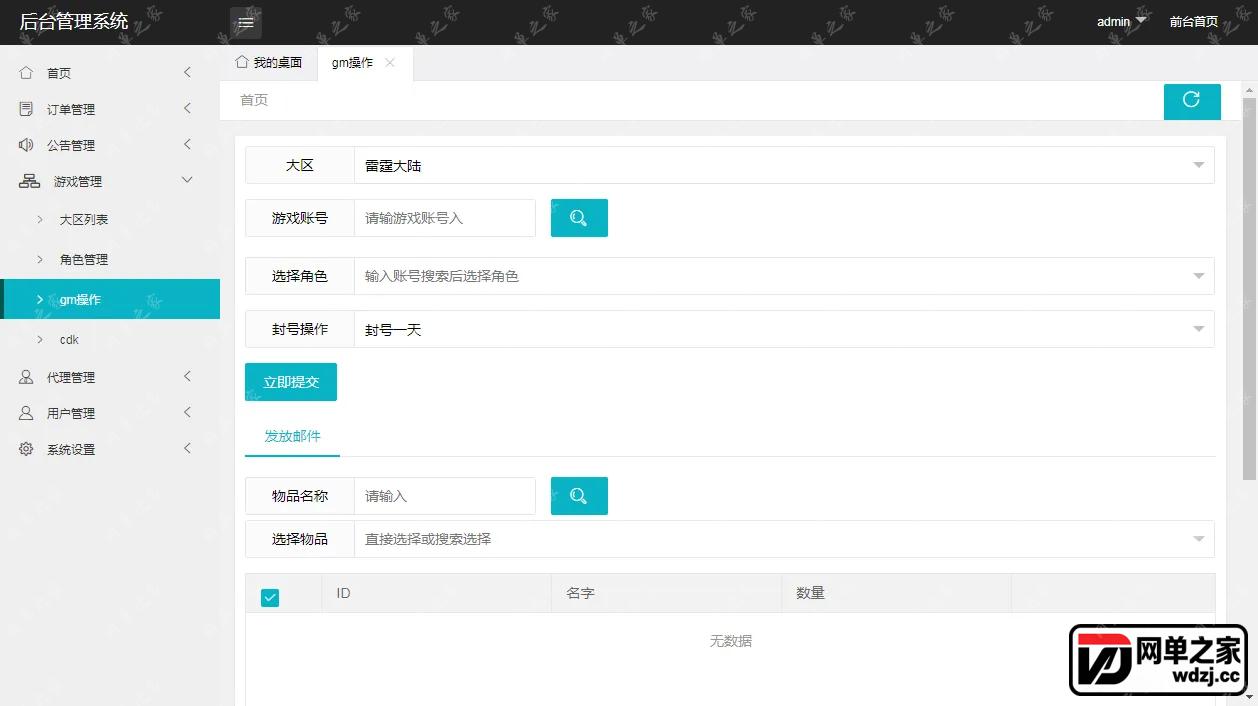Focus the 物品名称 input field
The height and width of the screenshot is (706, 1258).
(445, 496)
